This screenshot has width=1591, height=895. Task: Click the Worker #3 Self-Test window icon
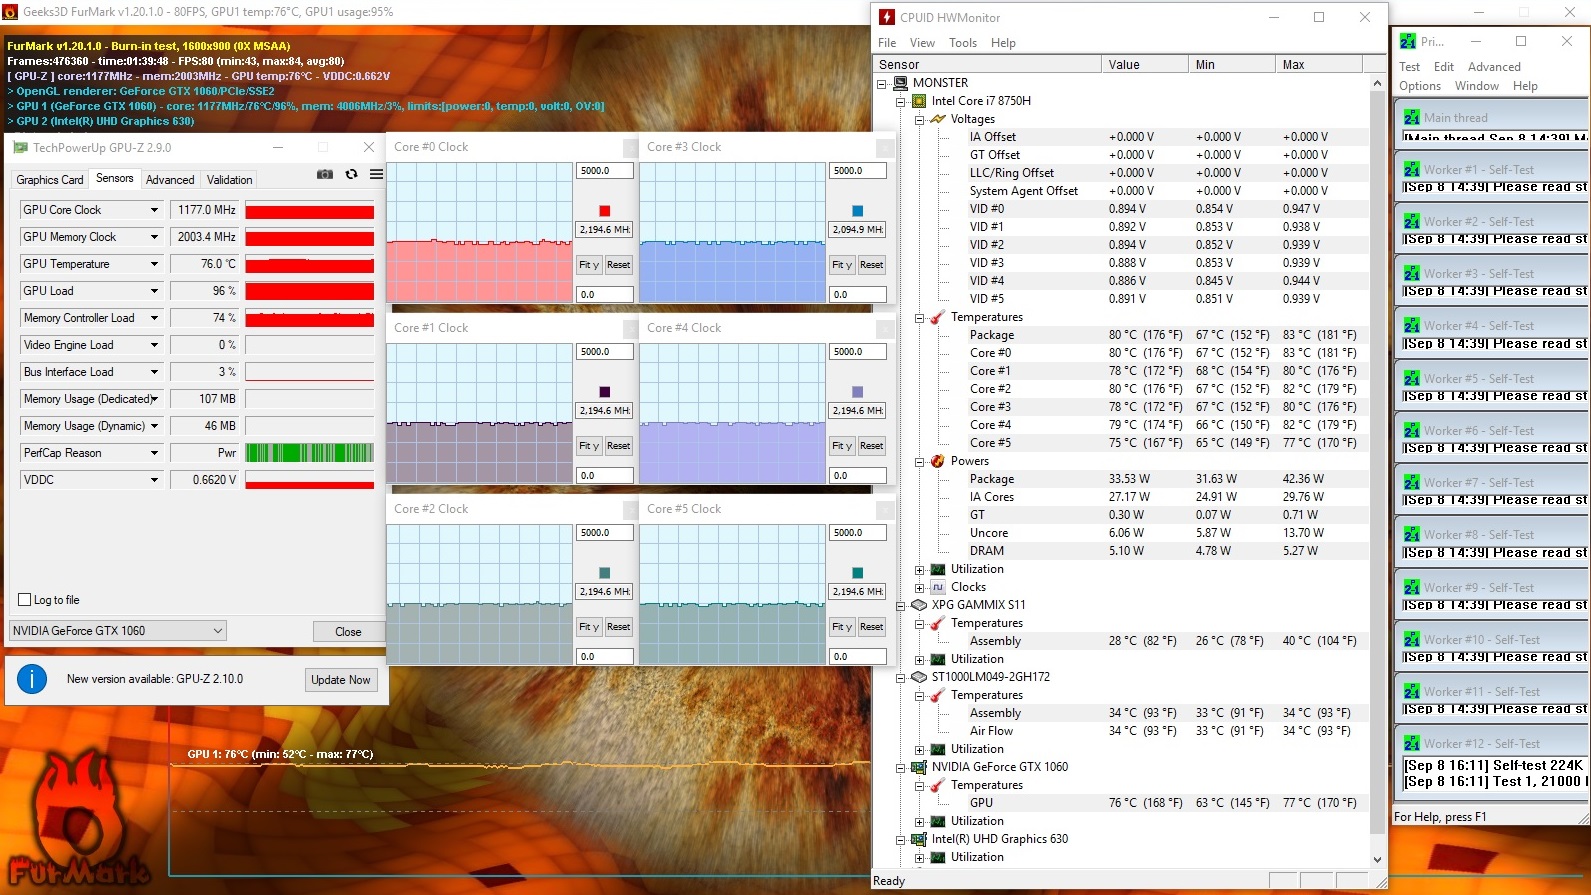[1411, 273]
